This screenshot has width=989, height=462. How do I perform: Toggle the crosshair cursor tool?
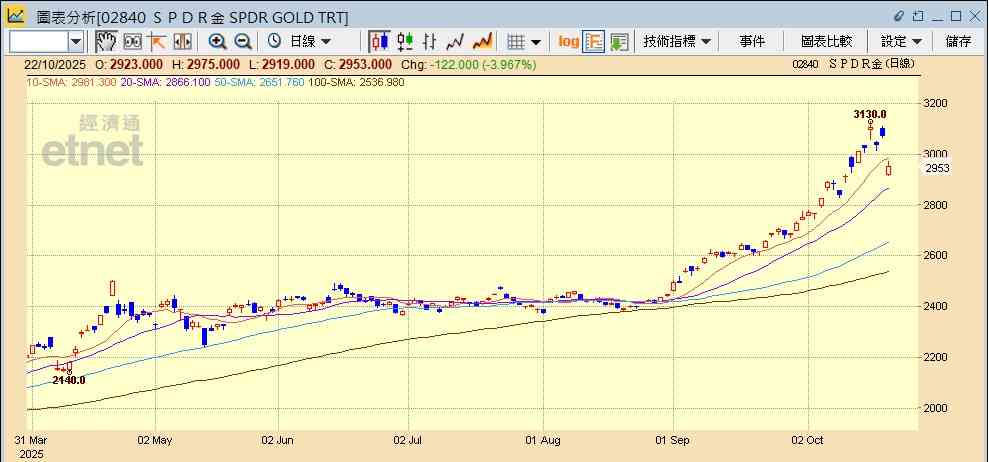point(157,41)
